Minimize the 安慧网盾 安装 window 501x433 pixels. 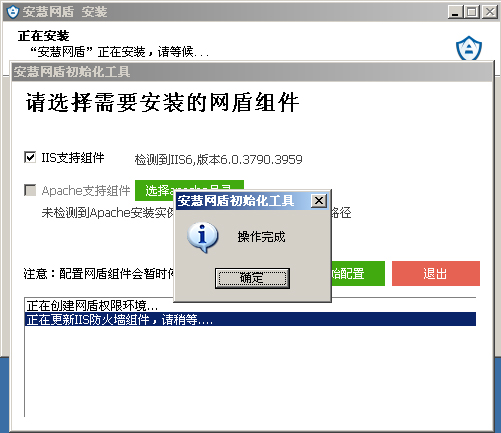(455, 12)
